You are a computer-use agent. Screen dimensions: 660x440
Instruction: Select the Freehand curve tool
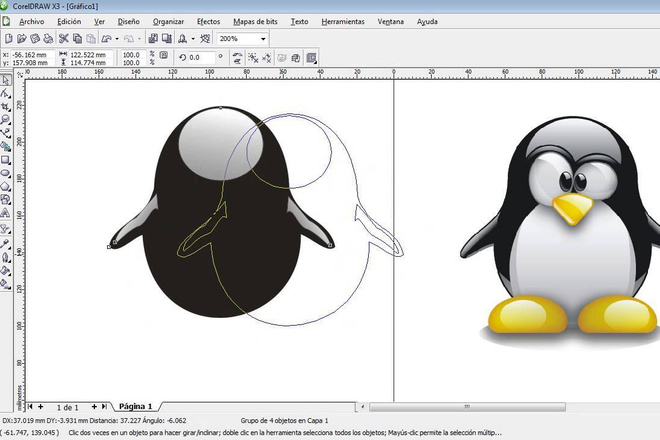point(5,133)
